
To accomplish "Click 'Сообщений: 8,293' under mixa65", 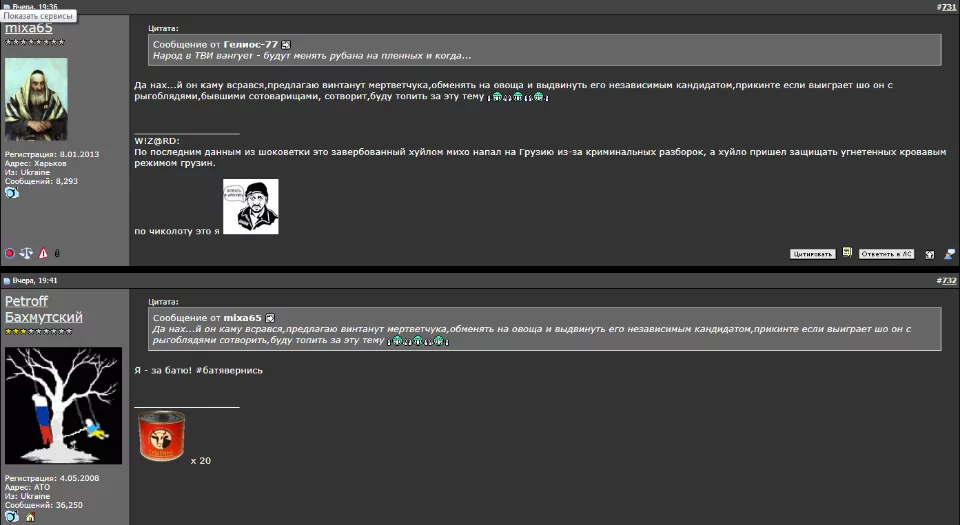I will pos(42,181).
